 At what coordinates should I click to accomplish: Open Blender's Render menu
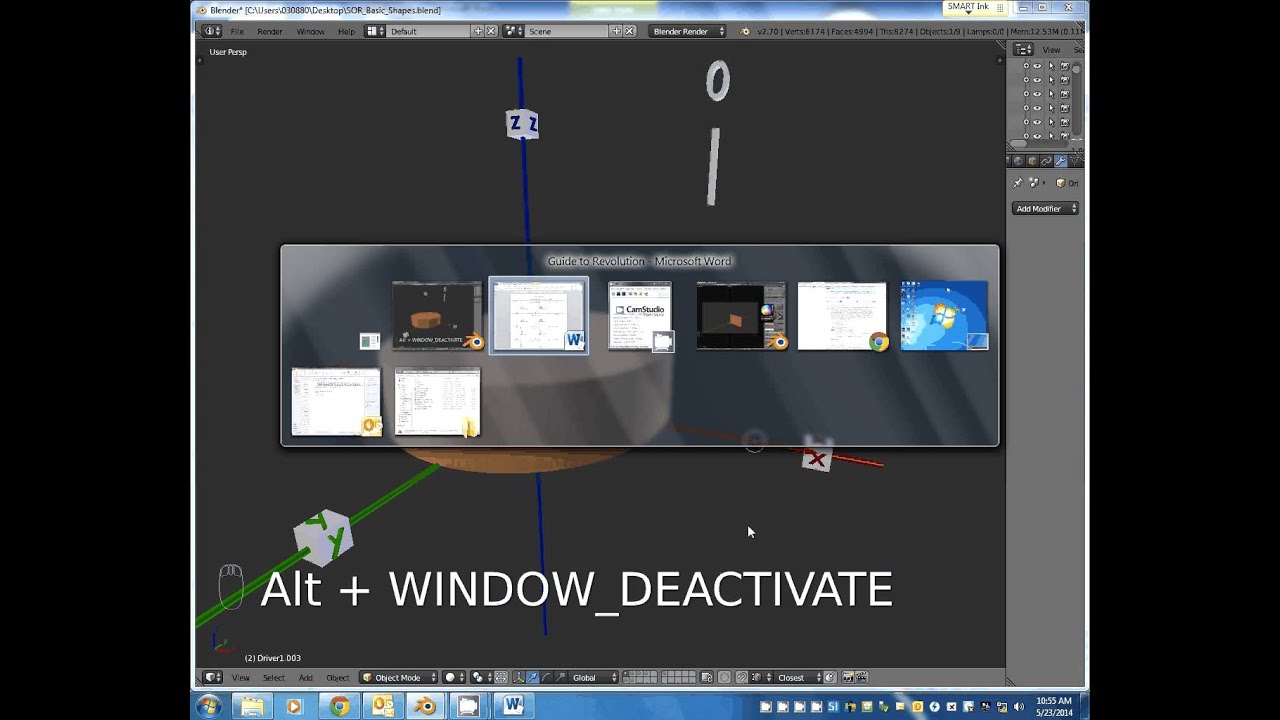(x=270, y=31)
